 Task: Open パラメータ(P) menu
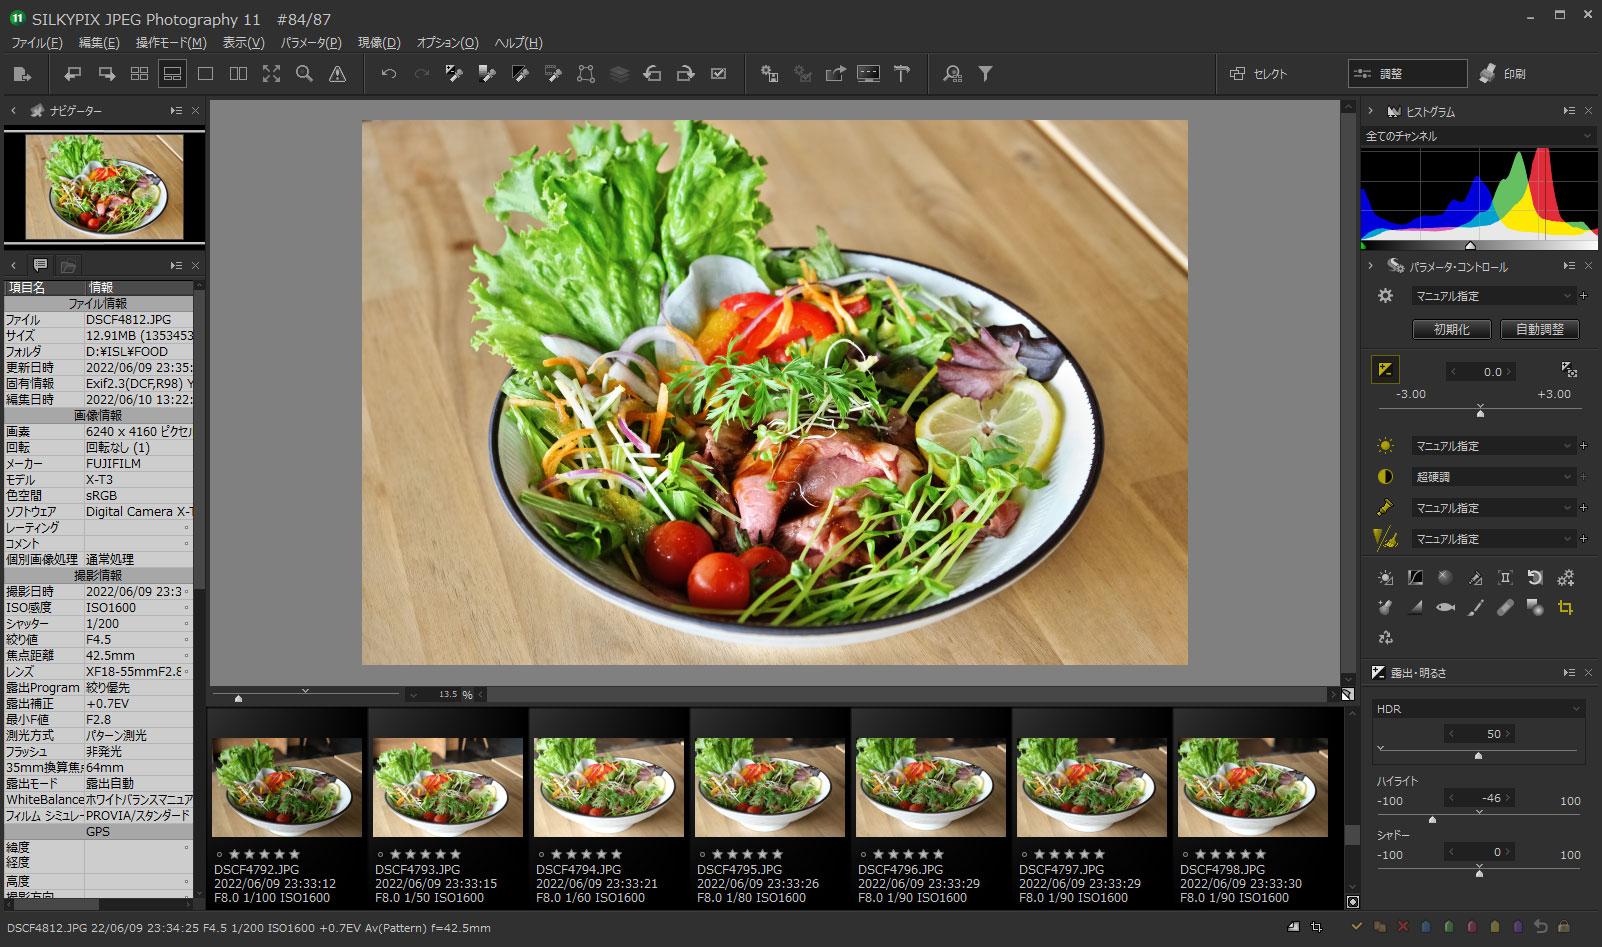click(311, 43)
